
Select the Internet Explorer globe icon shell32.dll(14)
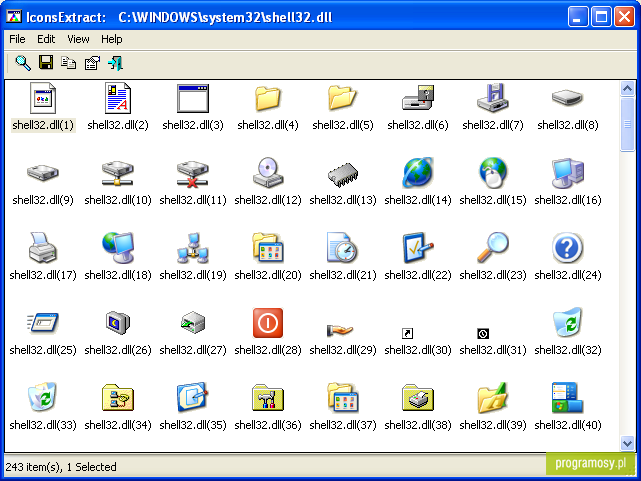tap(418, 172)
